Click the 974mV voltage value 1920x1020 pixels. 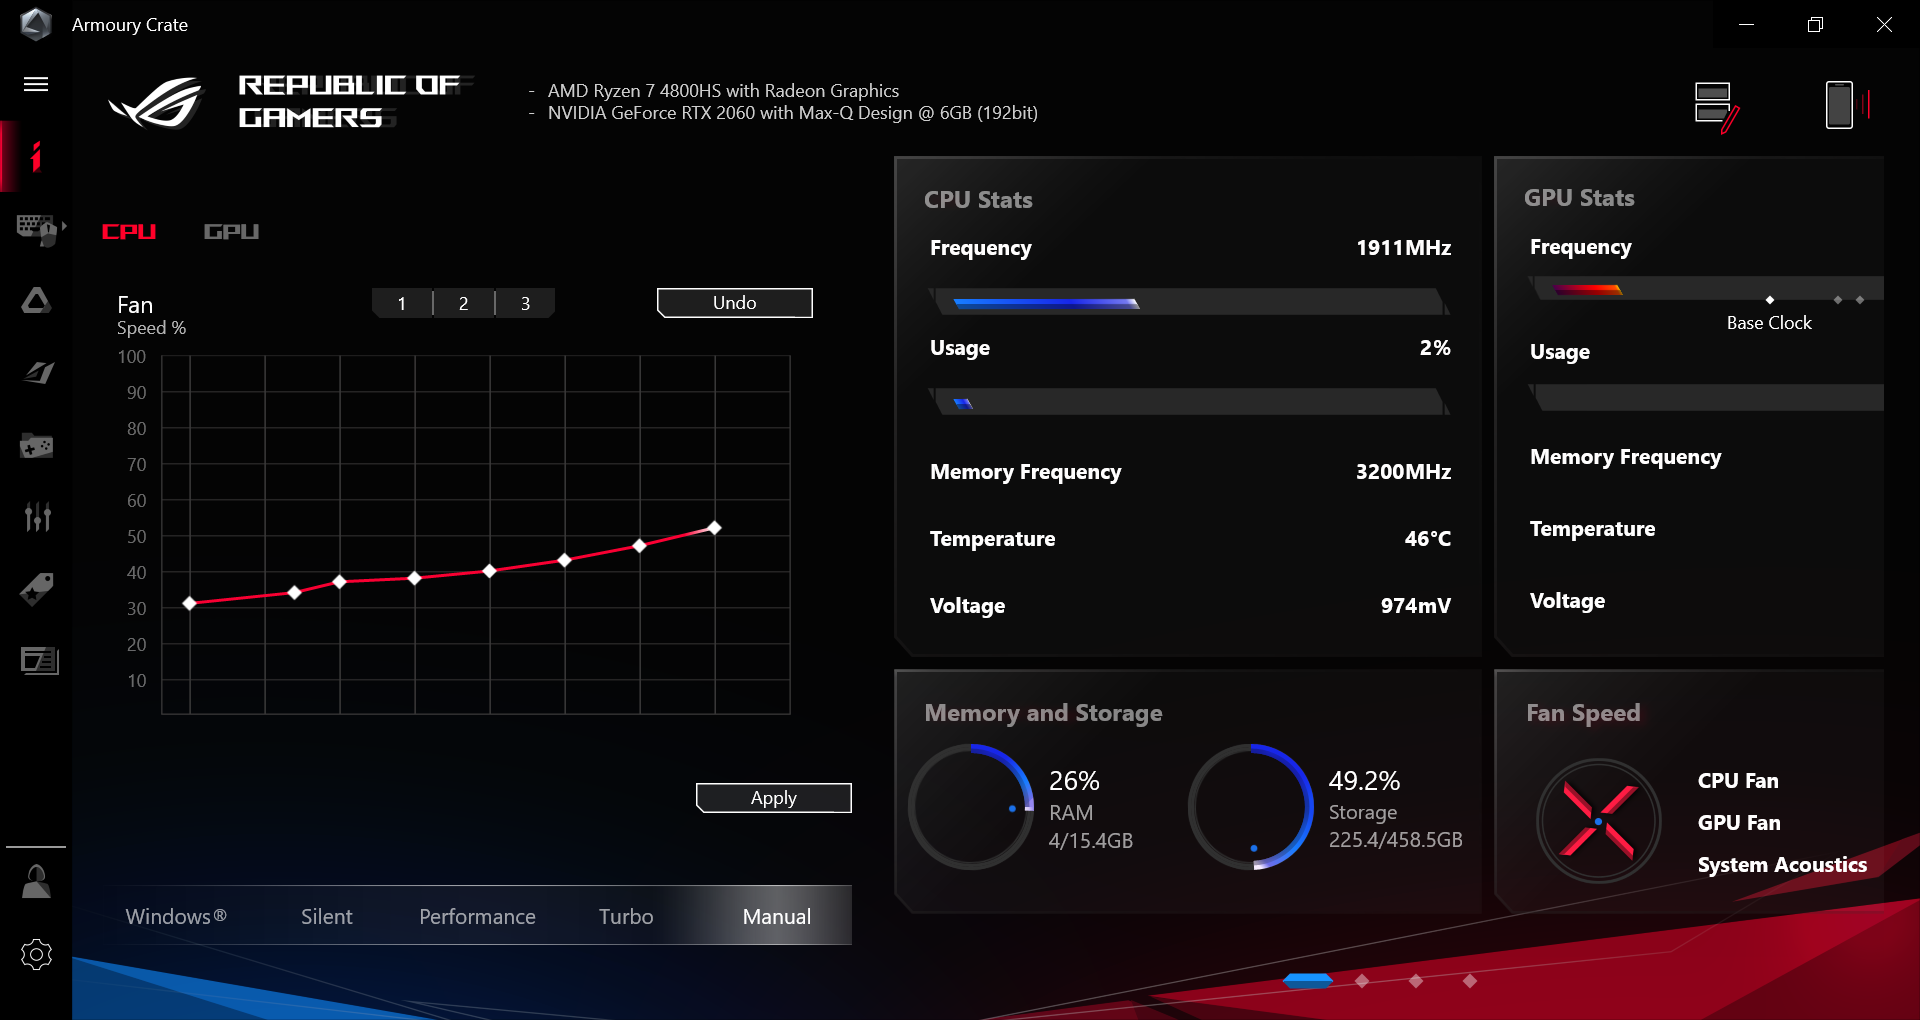[x=1415, y=606]
